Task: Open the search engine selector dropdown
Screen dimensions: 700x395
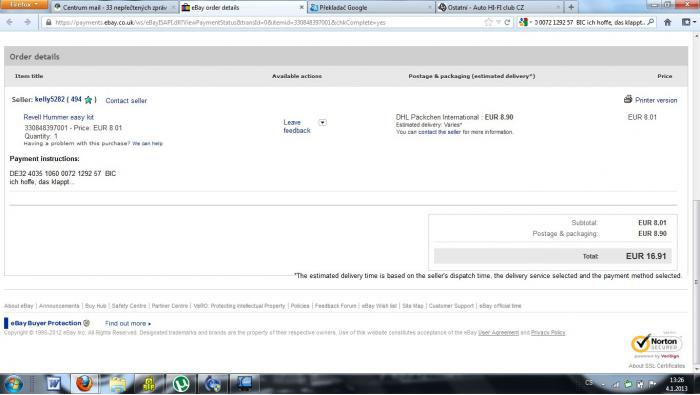Action: pyautogui.click(x=525, y=22)
